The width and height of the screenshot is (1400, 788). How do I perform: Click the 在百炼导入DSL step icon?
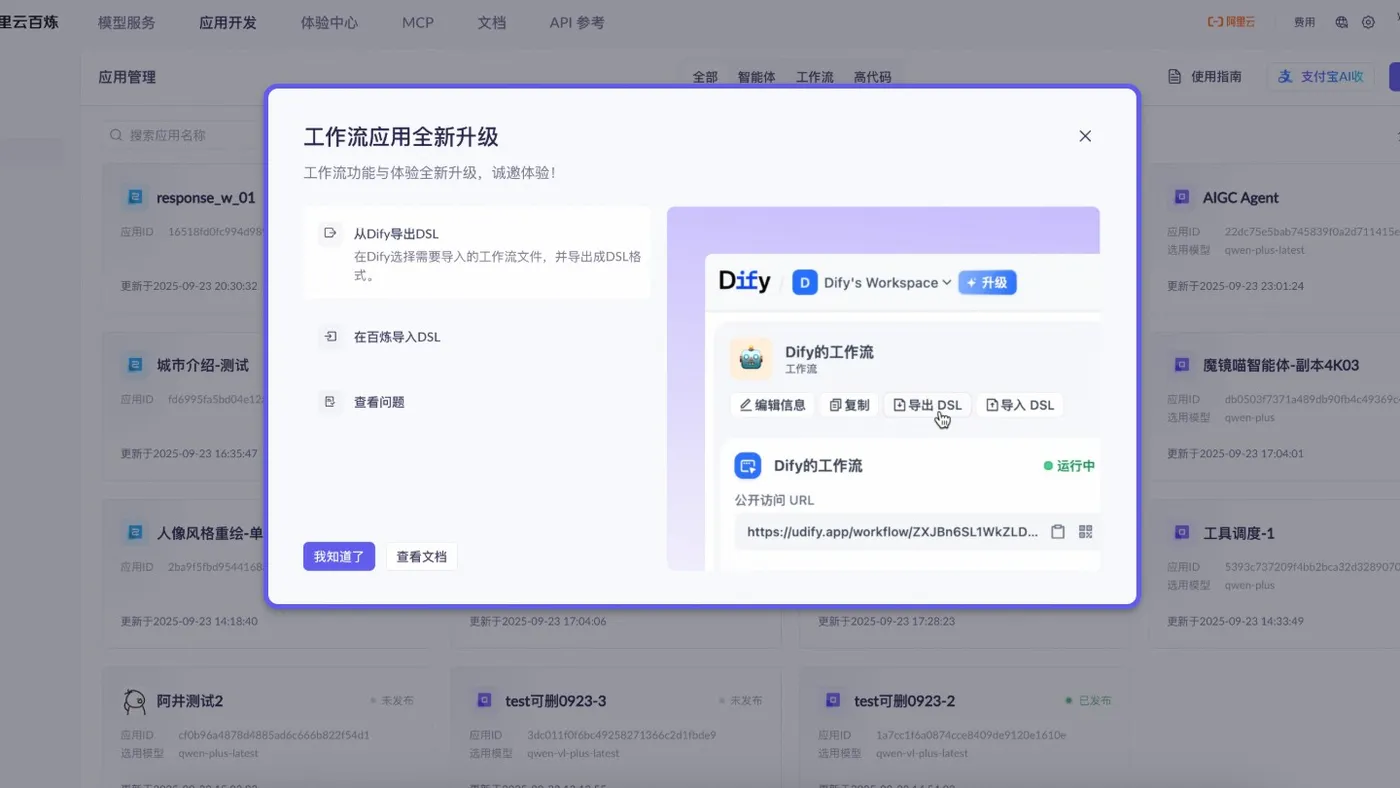pyautogui.click(x=329, y=337)
